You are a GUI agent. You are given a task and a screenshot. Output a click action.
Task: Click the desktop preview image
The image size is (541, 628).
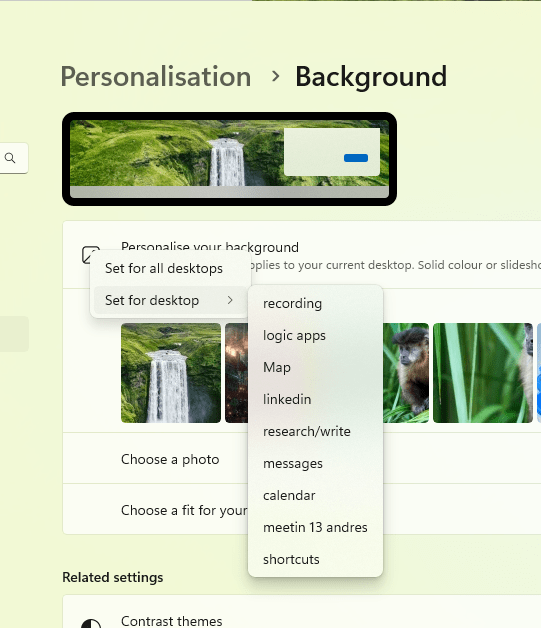(229, 159)
